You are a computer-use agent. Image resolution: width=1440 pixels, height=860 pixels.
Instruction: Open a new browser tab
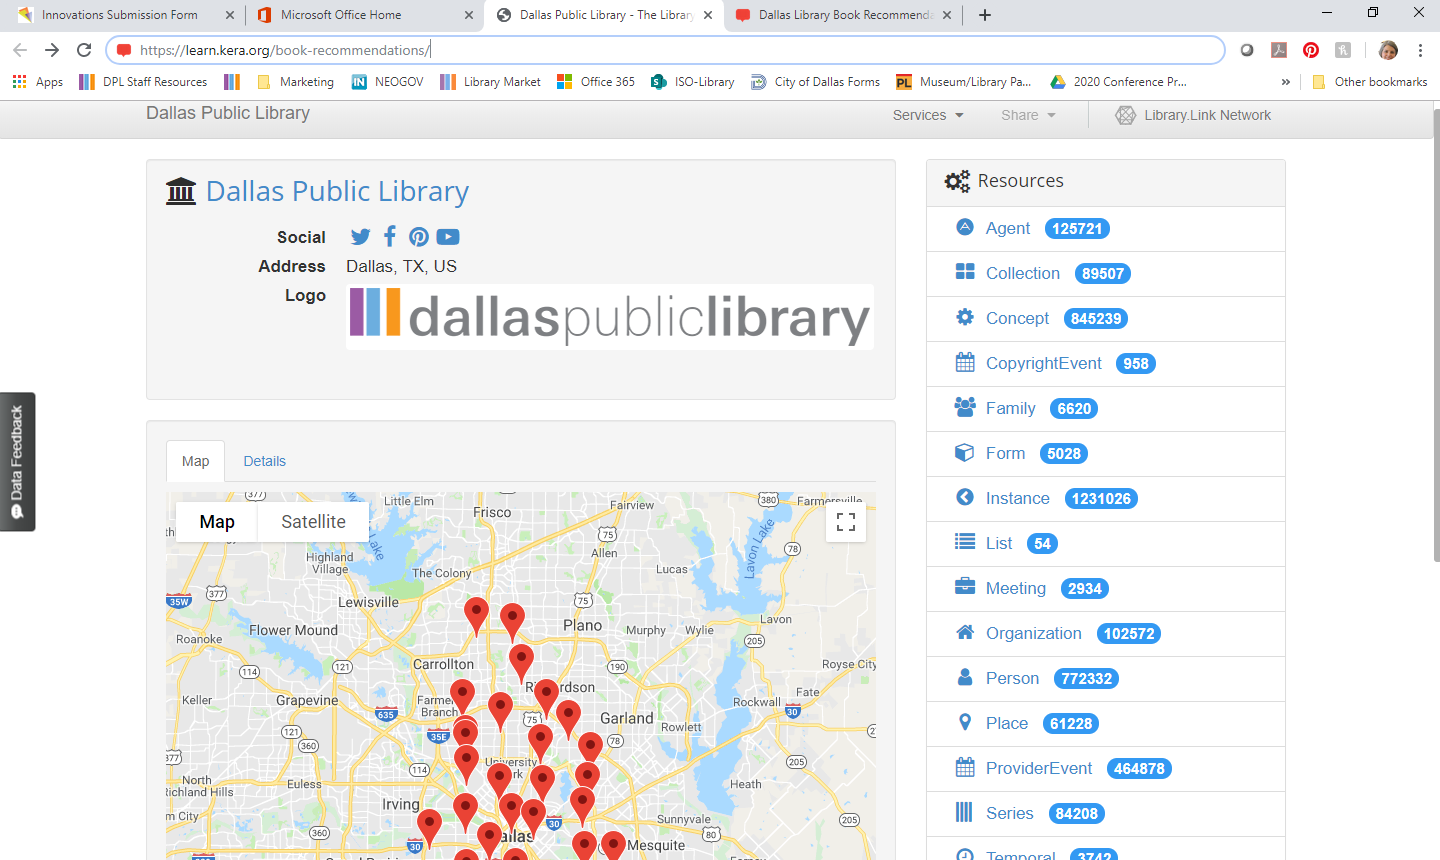tap(985, 15)
